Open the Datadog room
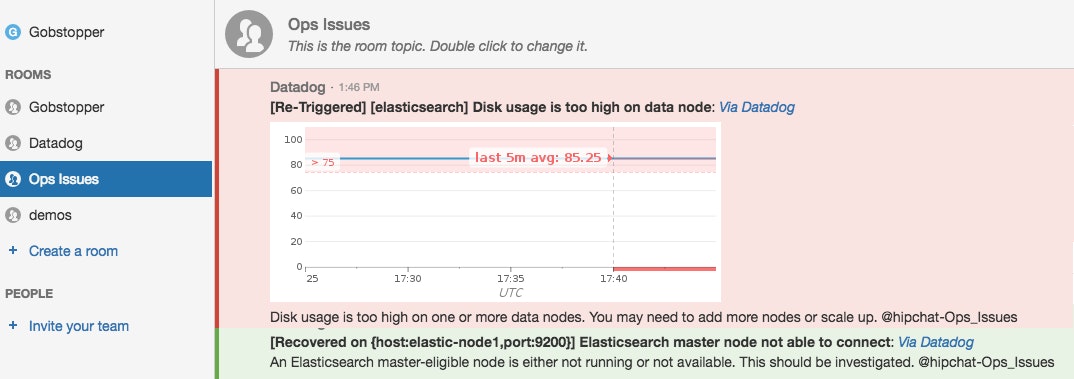The image size is (1074, 379). pos(55,143)
